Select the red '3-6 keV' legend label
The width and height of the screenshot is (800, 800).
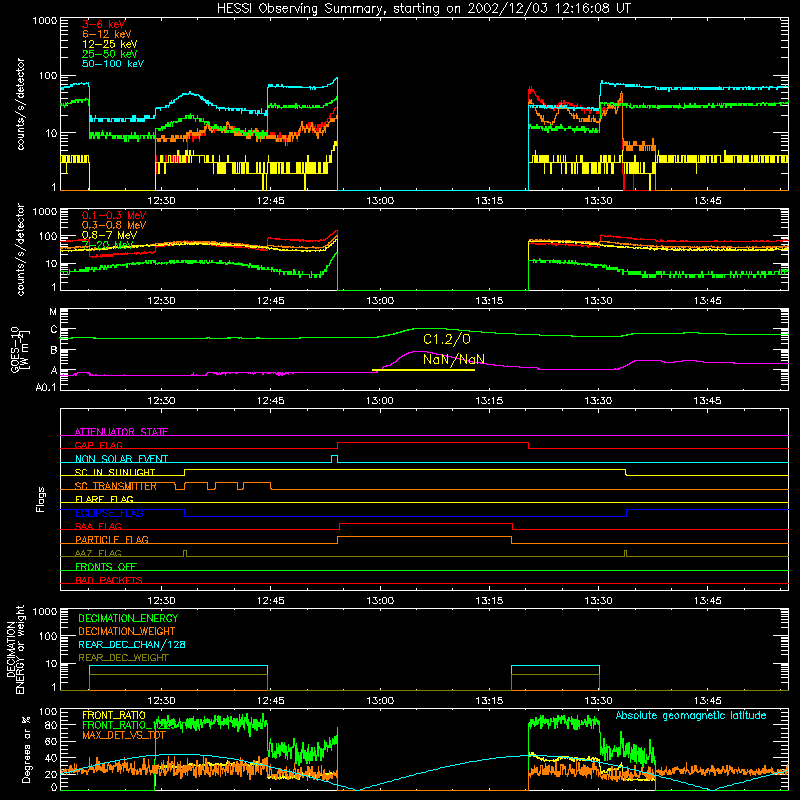point(104,24)
